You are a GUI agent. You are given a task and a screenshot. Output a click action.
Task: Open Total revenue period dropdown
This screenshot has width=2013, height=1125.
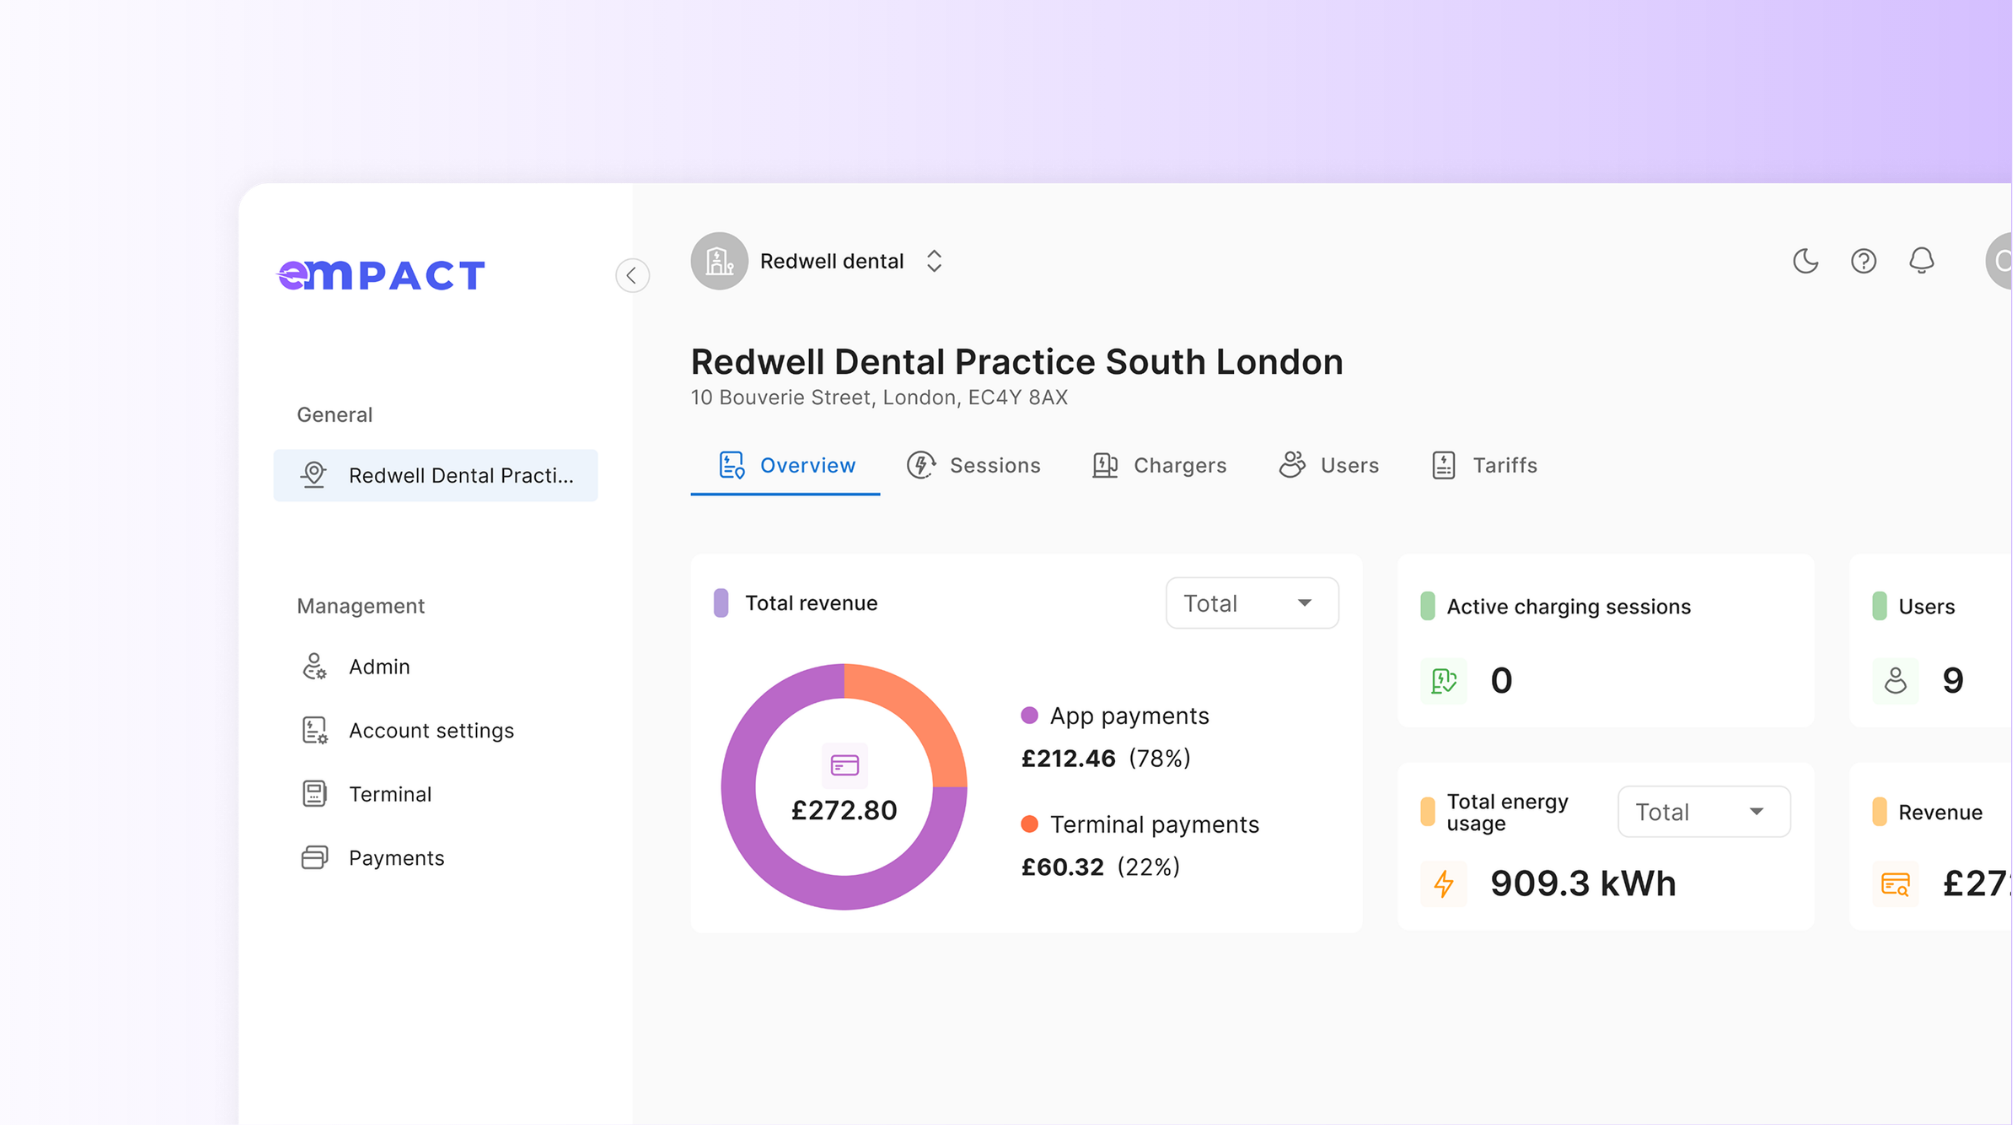[1251, 603]
